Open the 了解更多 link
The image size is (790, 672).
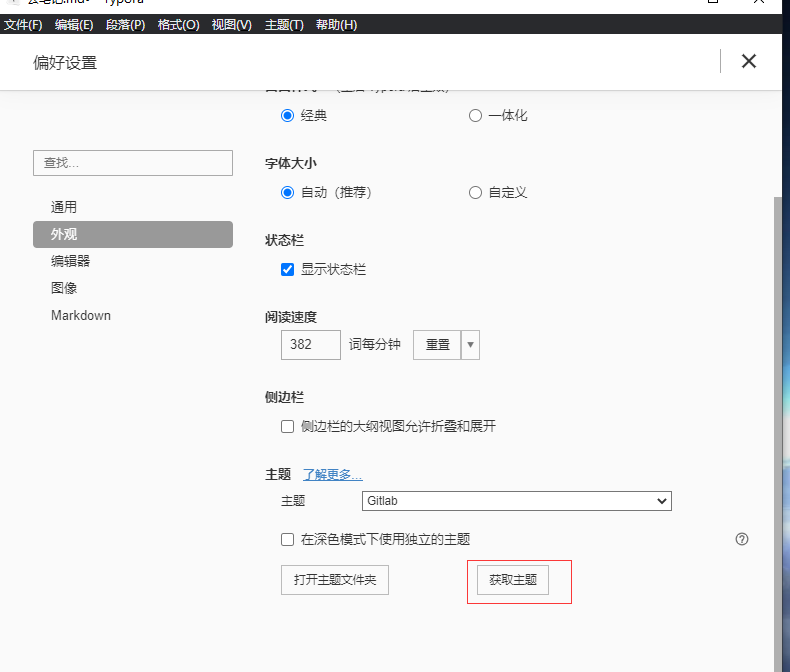(x=333, y=474)
